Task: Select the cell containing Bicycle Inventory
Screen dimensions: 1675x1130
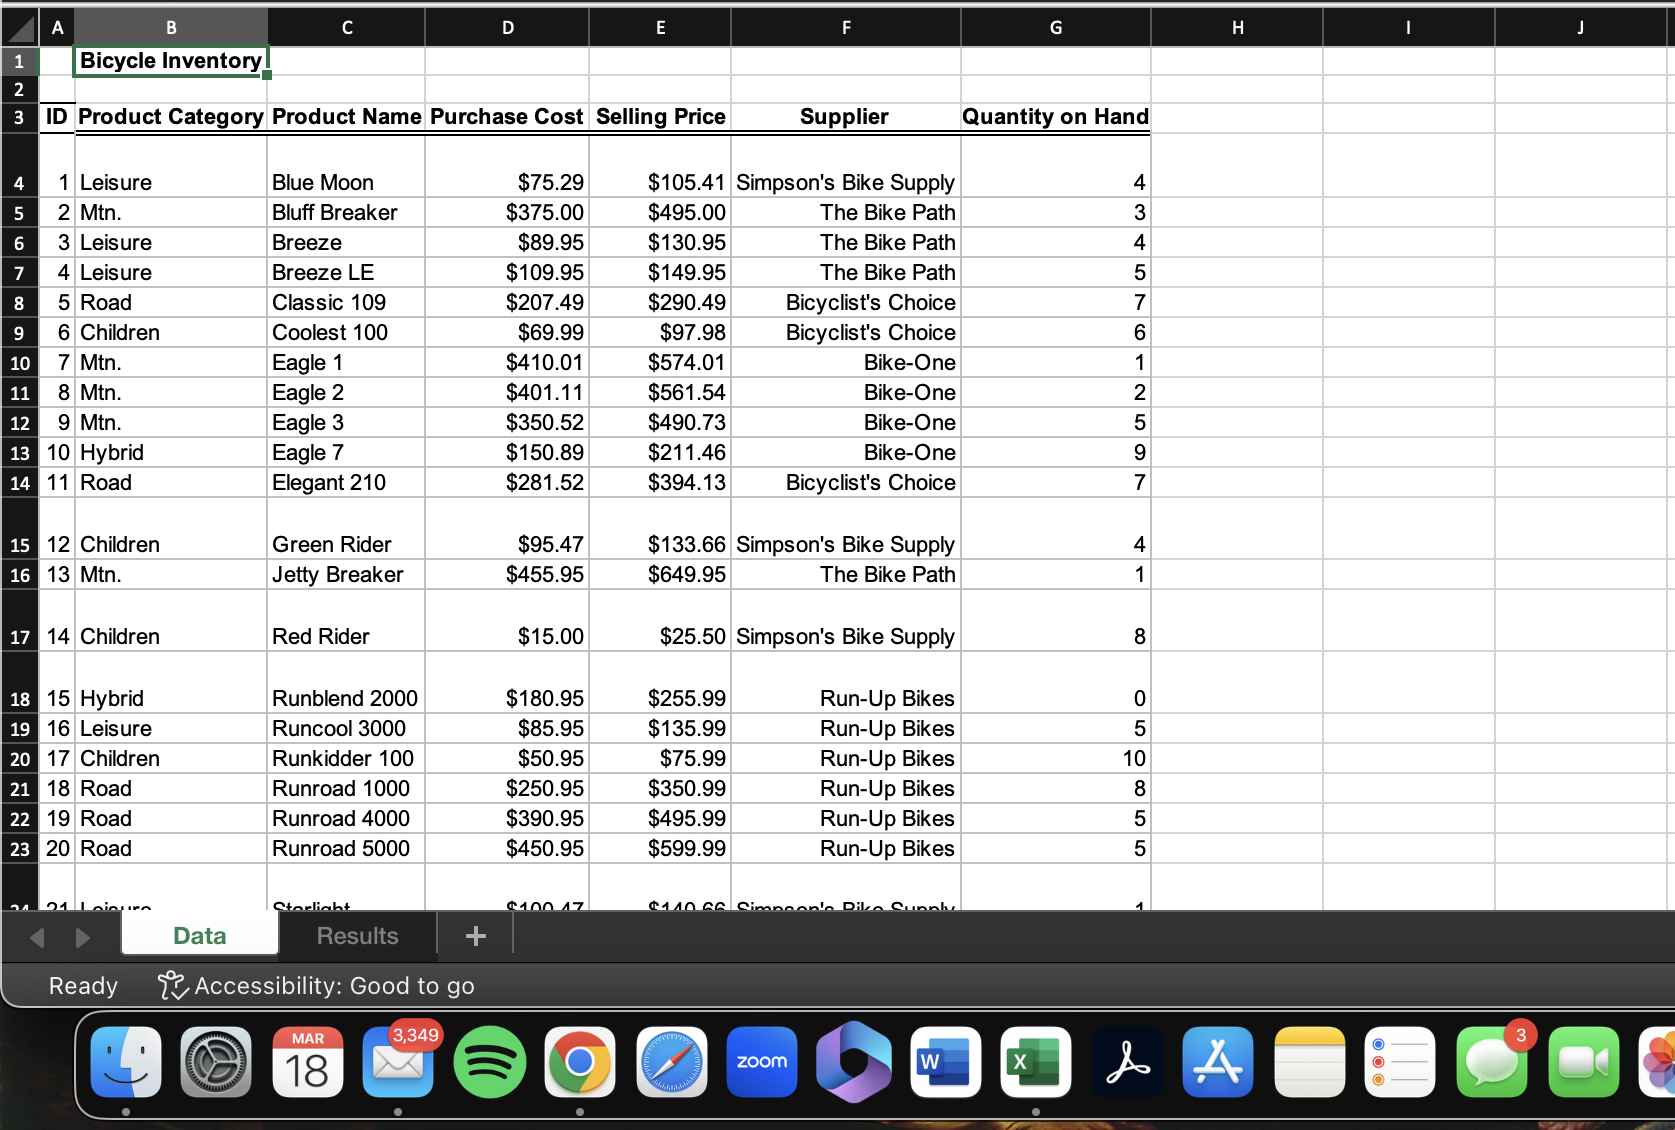Action: [x=169, y=61]
